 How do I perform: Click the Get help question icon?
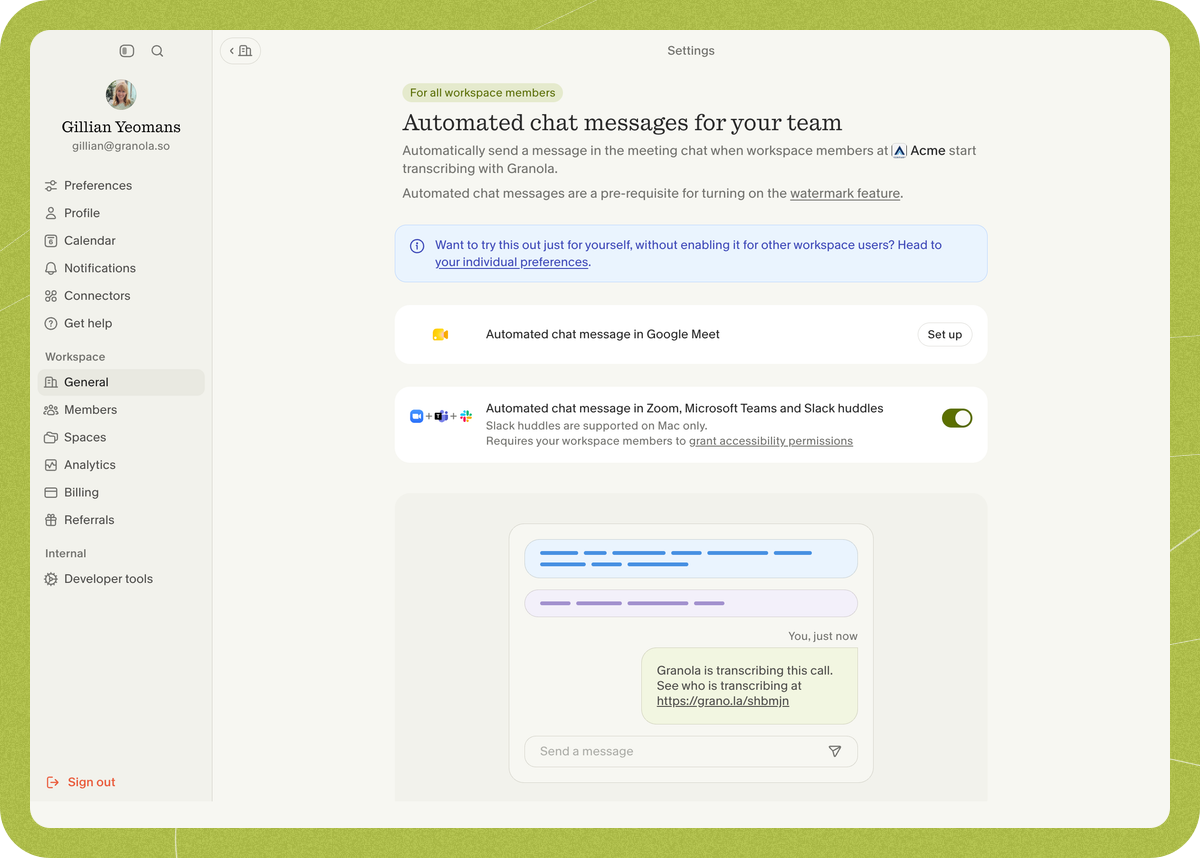pos(51,324)
